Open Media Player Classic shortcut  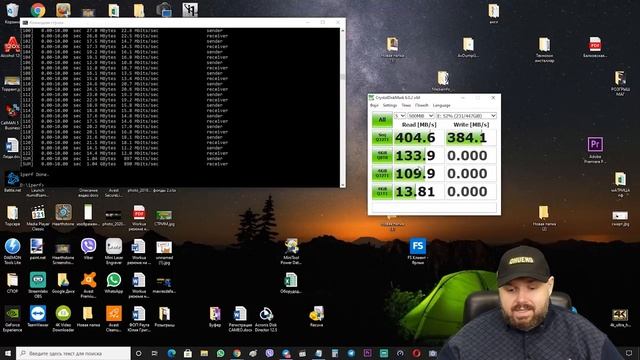point(38,218)
